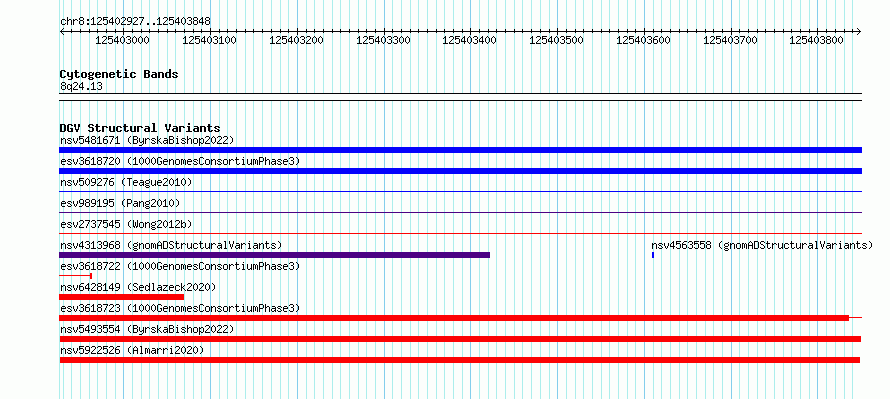The width and height of the screenshot is (890, 399).
Task: Select the esv3618722 1000GenomesConsortiumPhase3 label
Action: tap(180, 266)
